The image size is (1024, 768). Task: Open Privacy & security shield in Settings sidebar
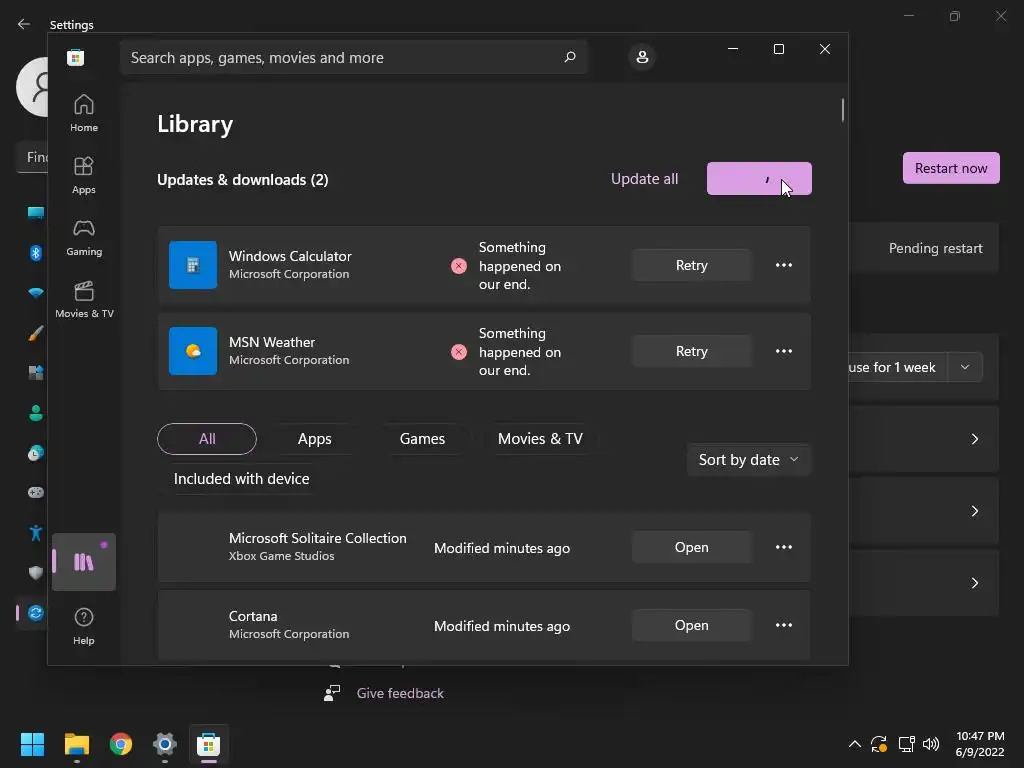36,573
